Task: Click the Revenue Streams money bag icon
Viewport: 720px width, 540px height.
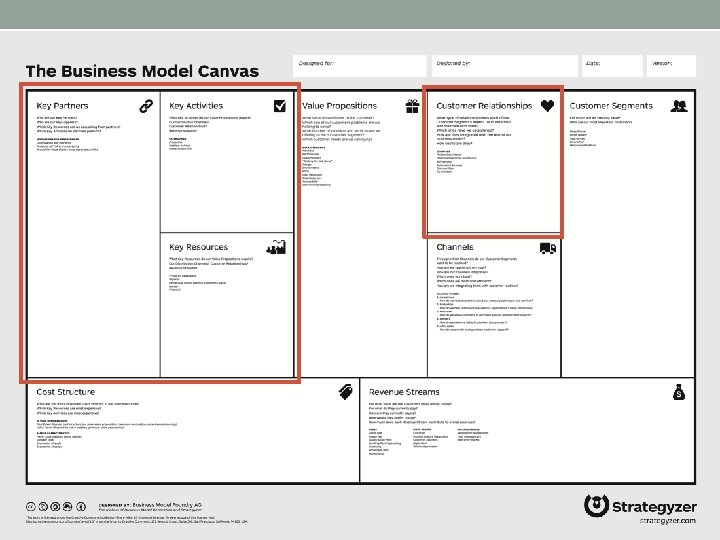Action: [679, 392]
